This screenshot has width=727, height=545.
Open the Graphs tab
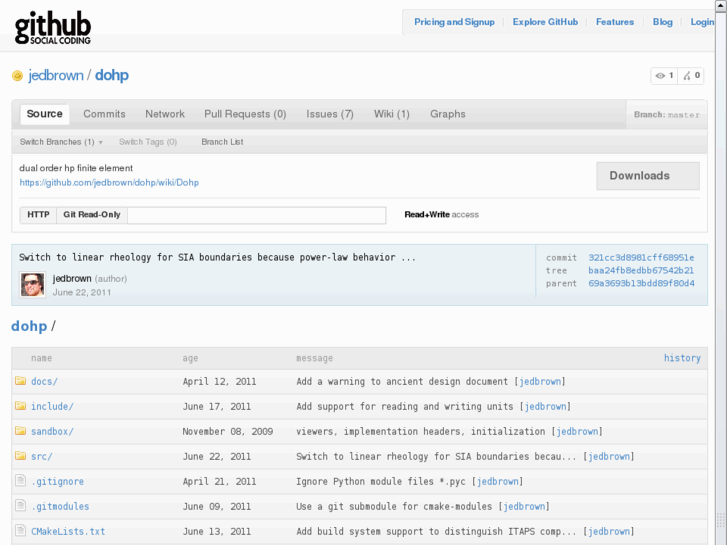(x=447, y=114)
